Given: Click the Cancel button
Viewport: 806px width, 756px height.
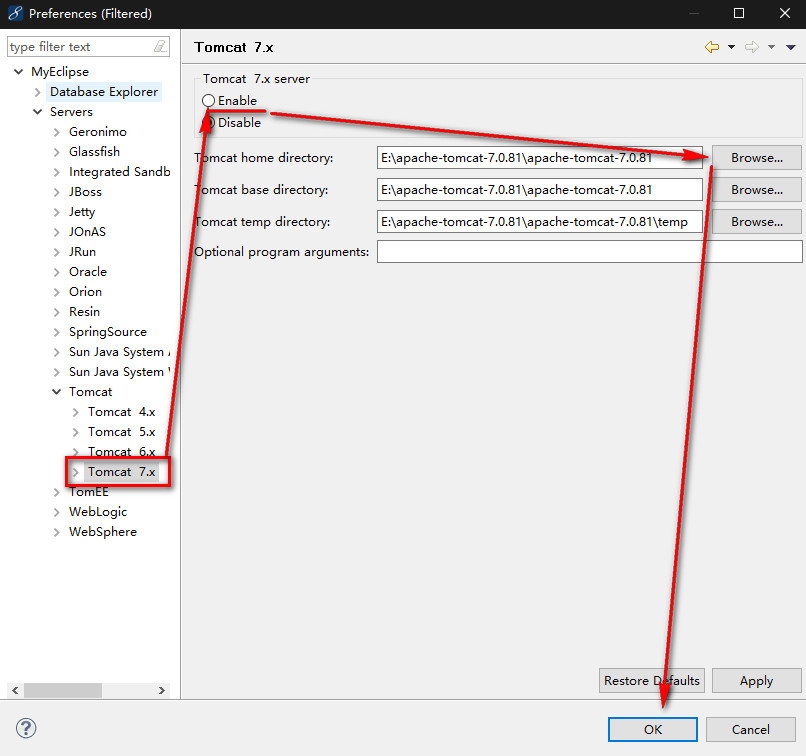Looking at the screenshot, I should tap(750, 729).
